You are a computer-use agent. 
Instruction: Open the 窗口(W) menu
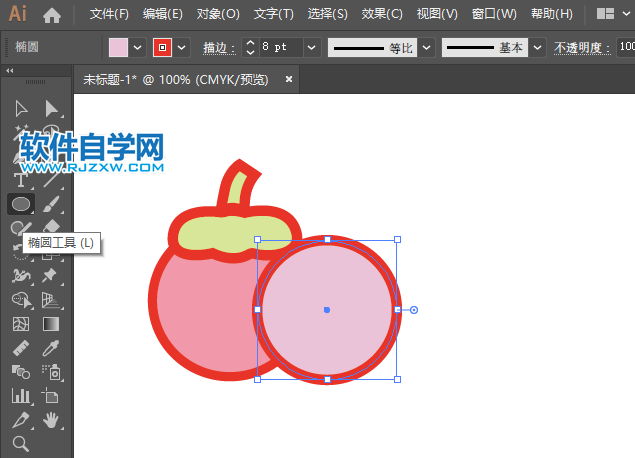pyautogui.click(x=494, y=14)
